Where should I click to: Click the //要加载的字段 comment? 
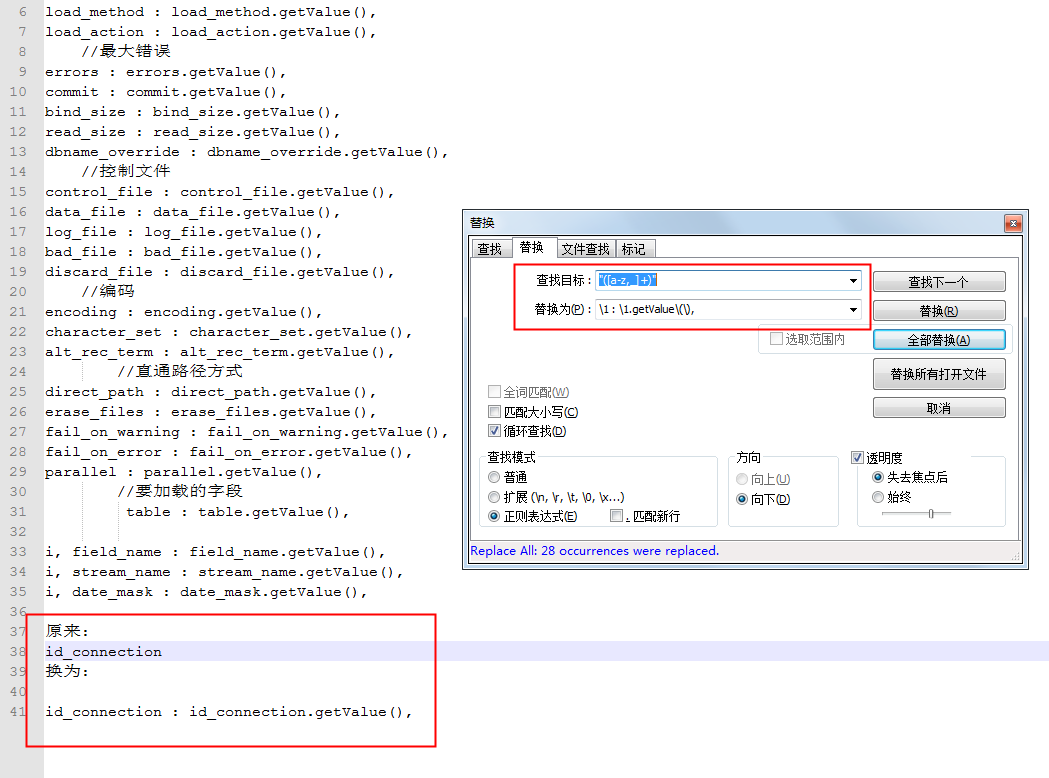pos(179,491)
